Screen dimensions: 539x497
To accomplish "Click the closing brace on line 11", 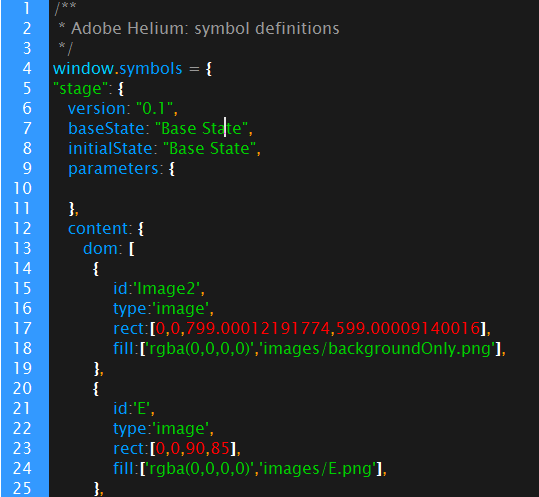I will coord(72,209).
